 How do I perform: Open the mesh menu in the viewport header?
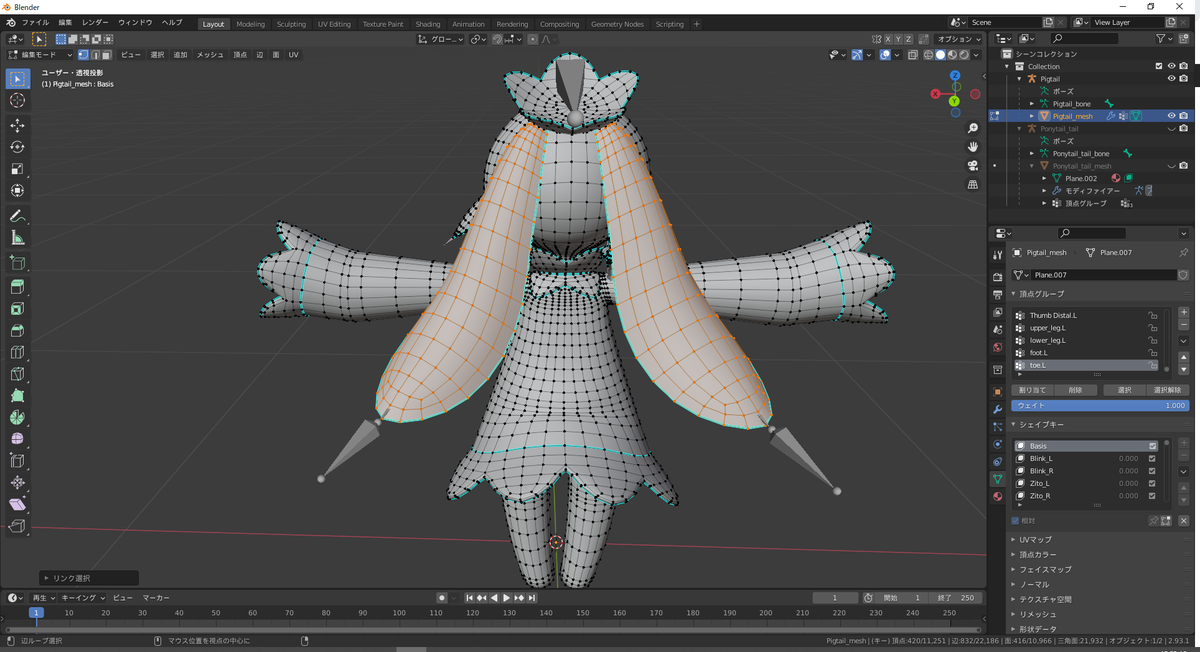coord(210,55)
